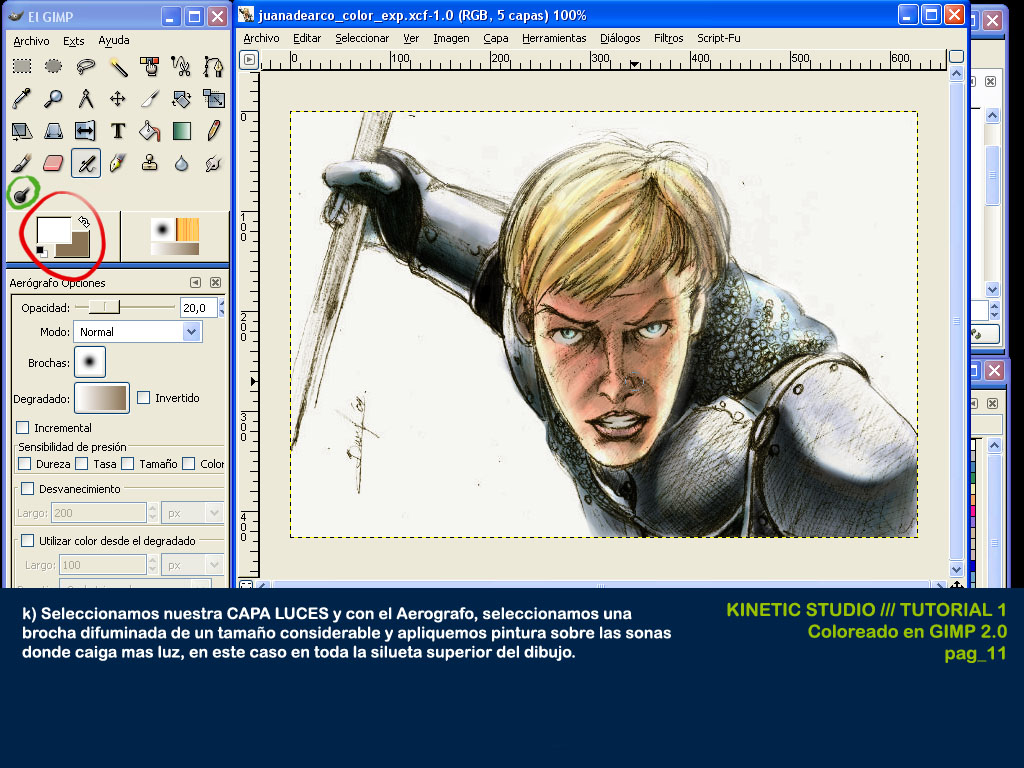Viewport: 1024px width, 768px height.
Task: Open the Modo Normal dropdown
Action: click(x=138, y=332)
